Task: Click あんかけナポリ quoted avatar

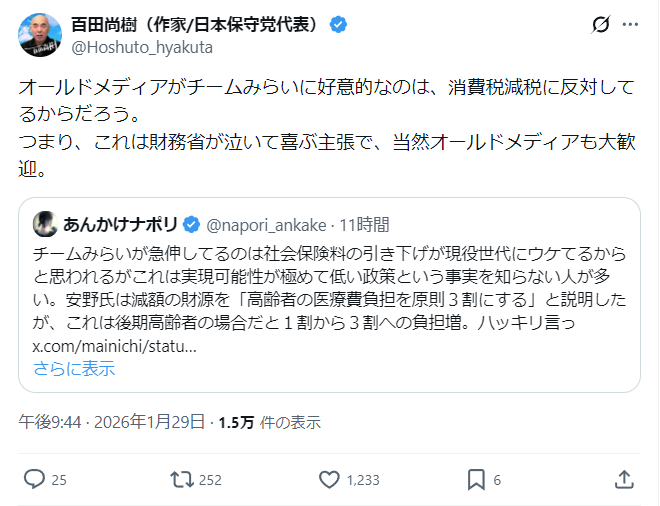Action: click(x=45, y=223)
